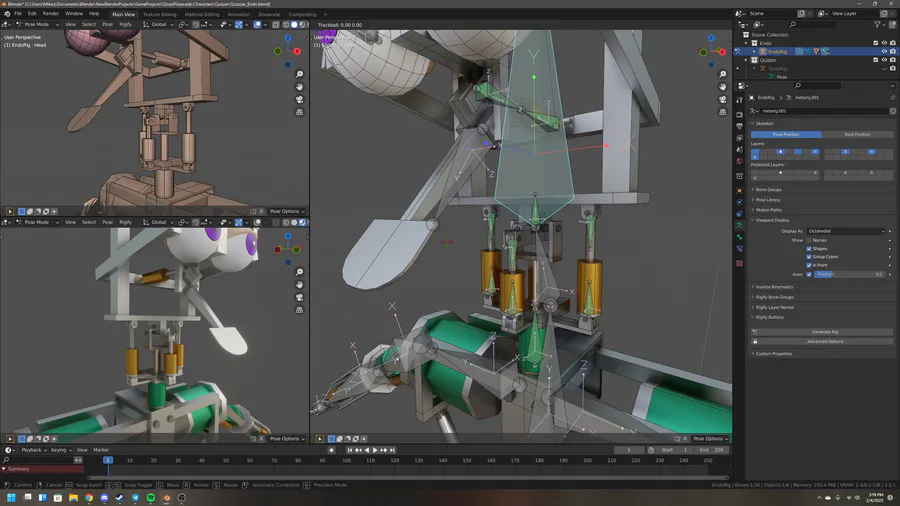
Task: Open the File menu
Action: pyautogui.click(x=18, y=14)
